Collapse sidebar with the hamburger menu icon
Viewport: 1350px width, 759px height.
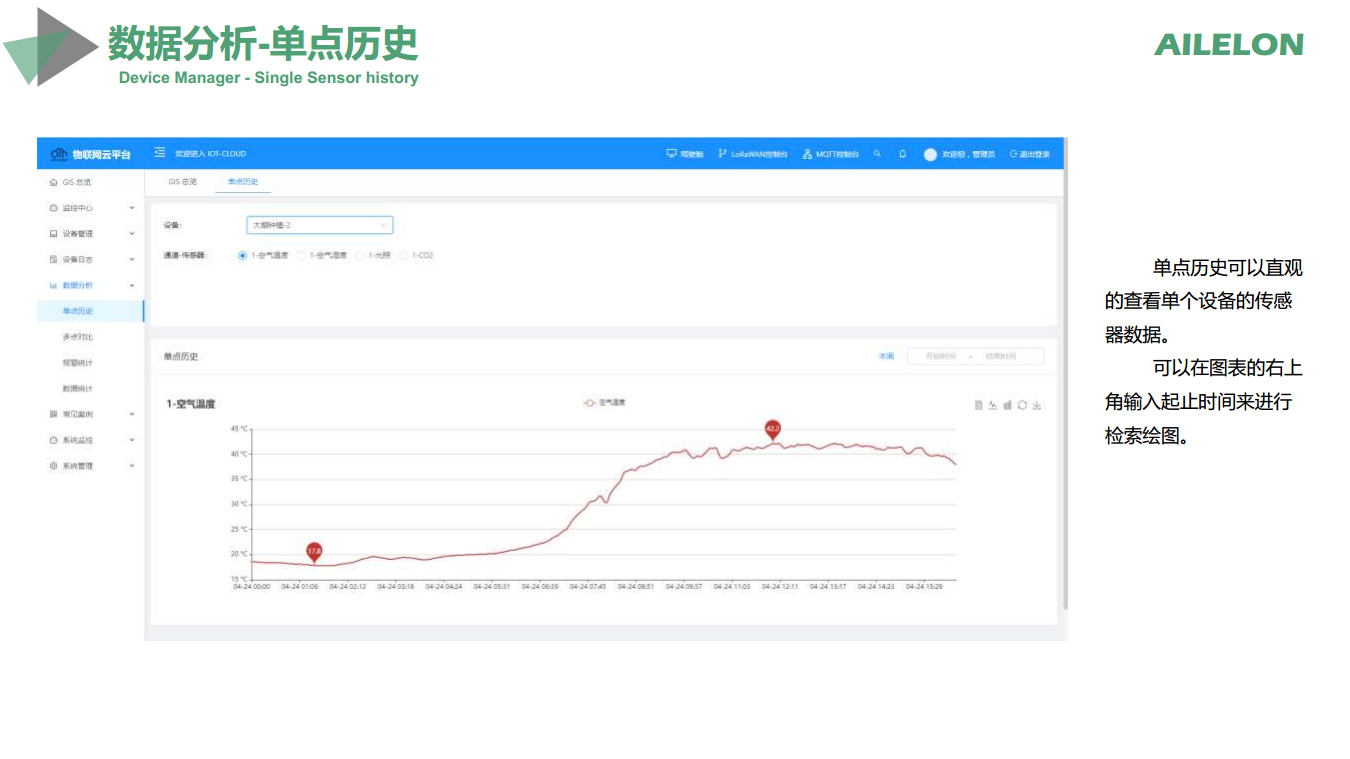pos(160,154)
